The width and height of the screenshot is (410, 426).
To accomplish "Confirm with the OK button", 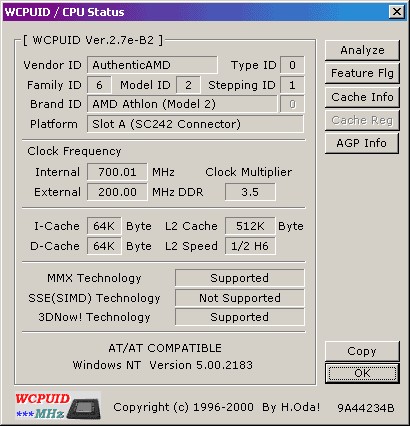I will tap(362, 373).
